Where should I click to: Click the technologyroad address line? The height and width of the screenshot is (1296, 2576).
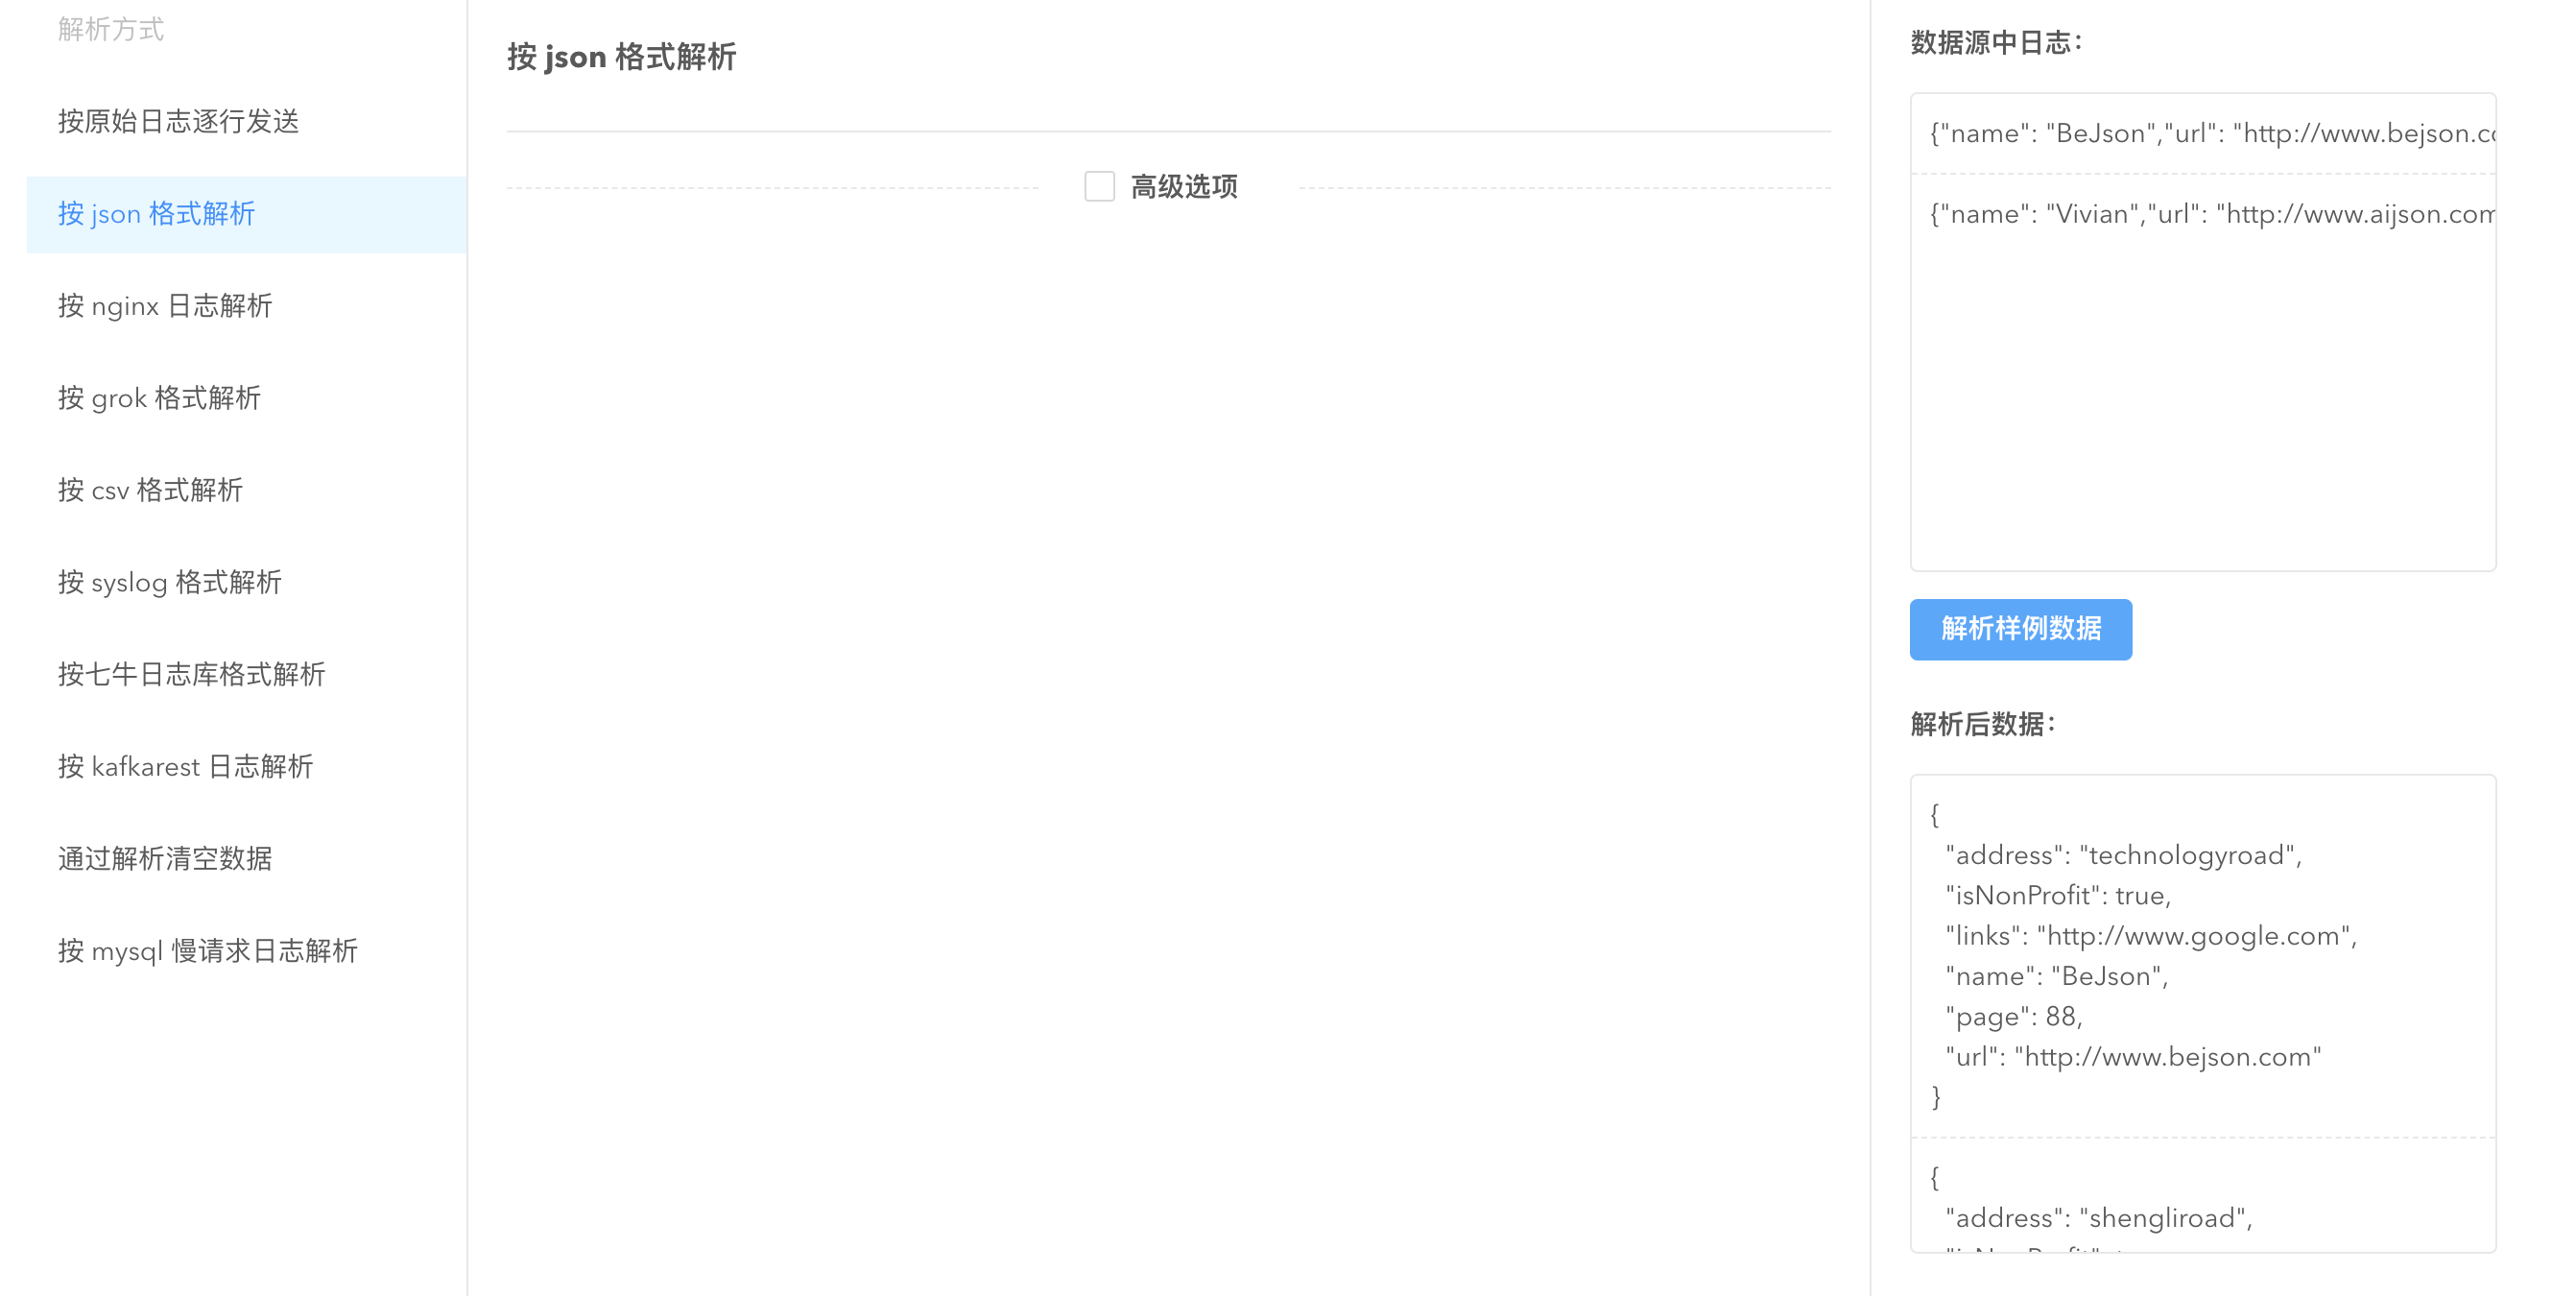tap(2123, 855)
